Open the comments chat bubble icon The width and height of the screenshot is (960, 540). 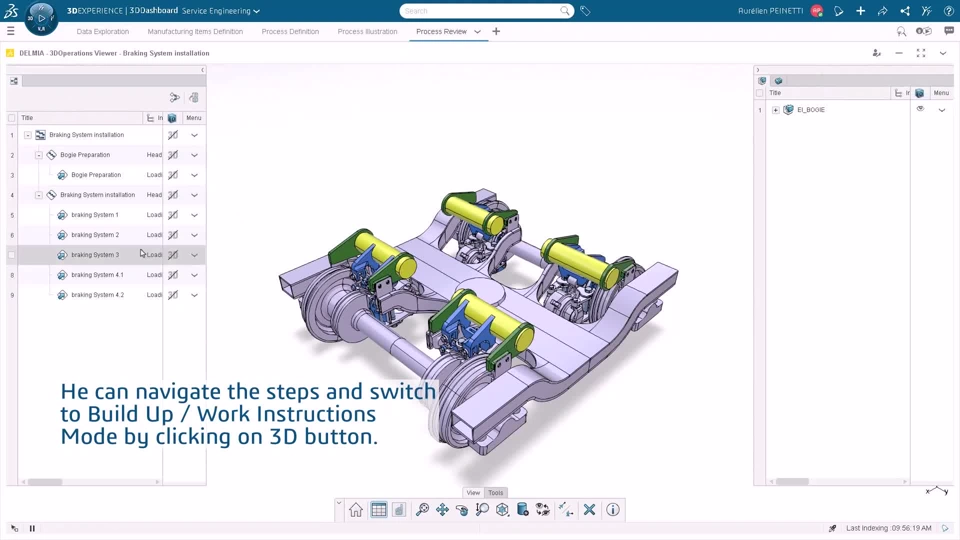pos(949,31)
